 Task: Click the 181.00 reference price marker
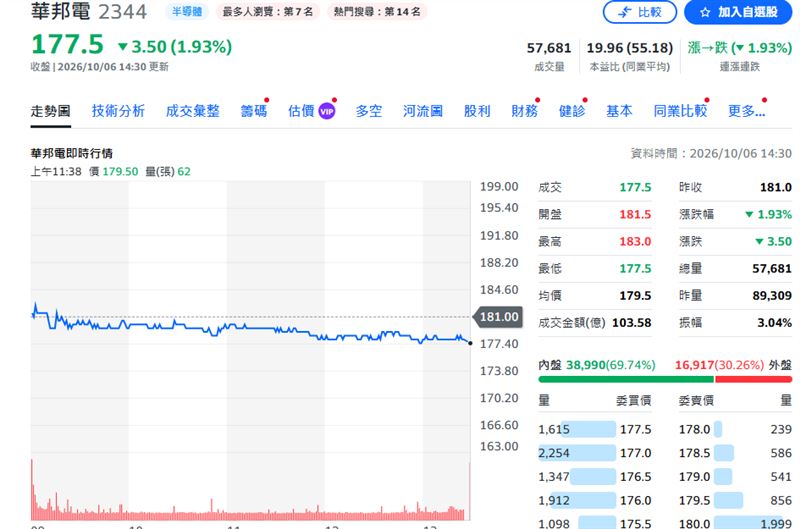496,317
